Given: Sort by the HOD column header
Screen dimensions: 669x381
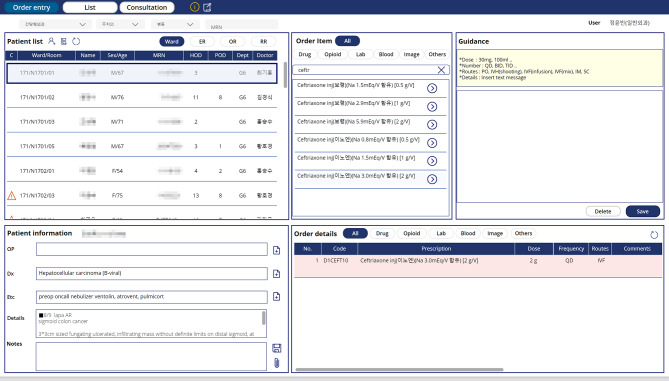Looking at the screenshot, I should coord(196,55).
